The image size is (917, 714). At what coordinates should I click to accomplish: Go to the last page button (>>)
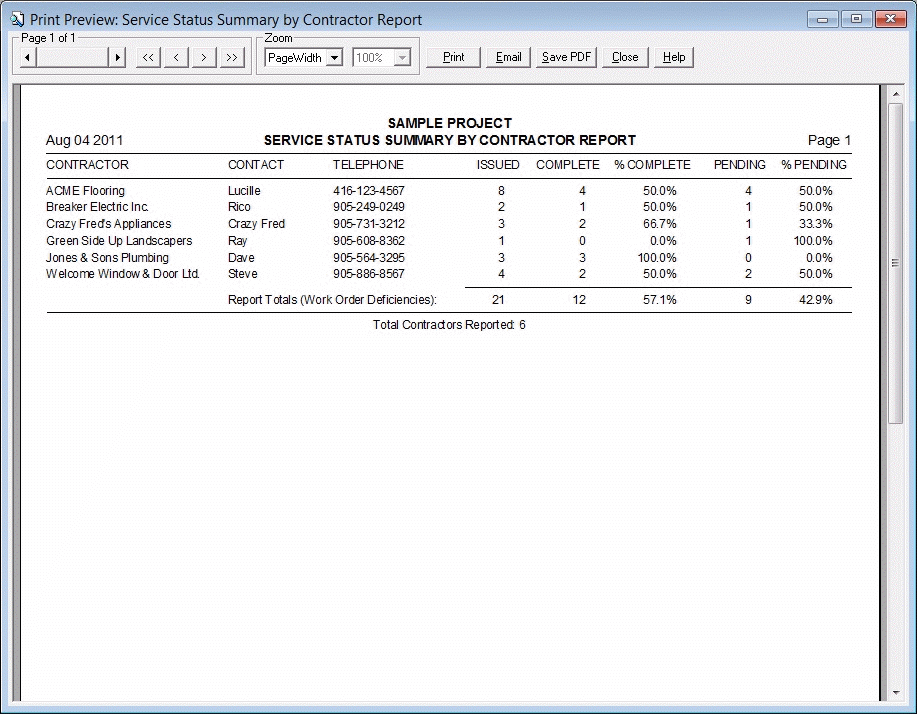(232, 57)
